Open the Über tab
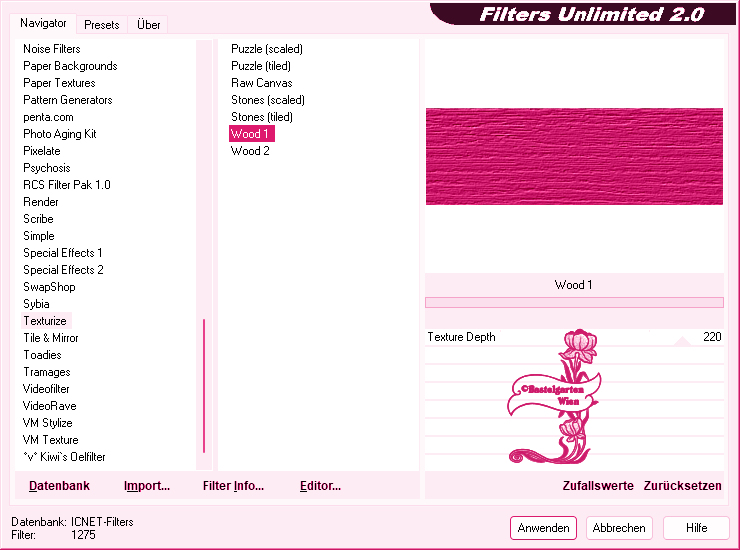 click(148, 25)
